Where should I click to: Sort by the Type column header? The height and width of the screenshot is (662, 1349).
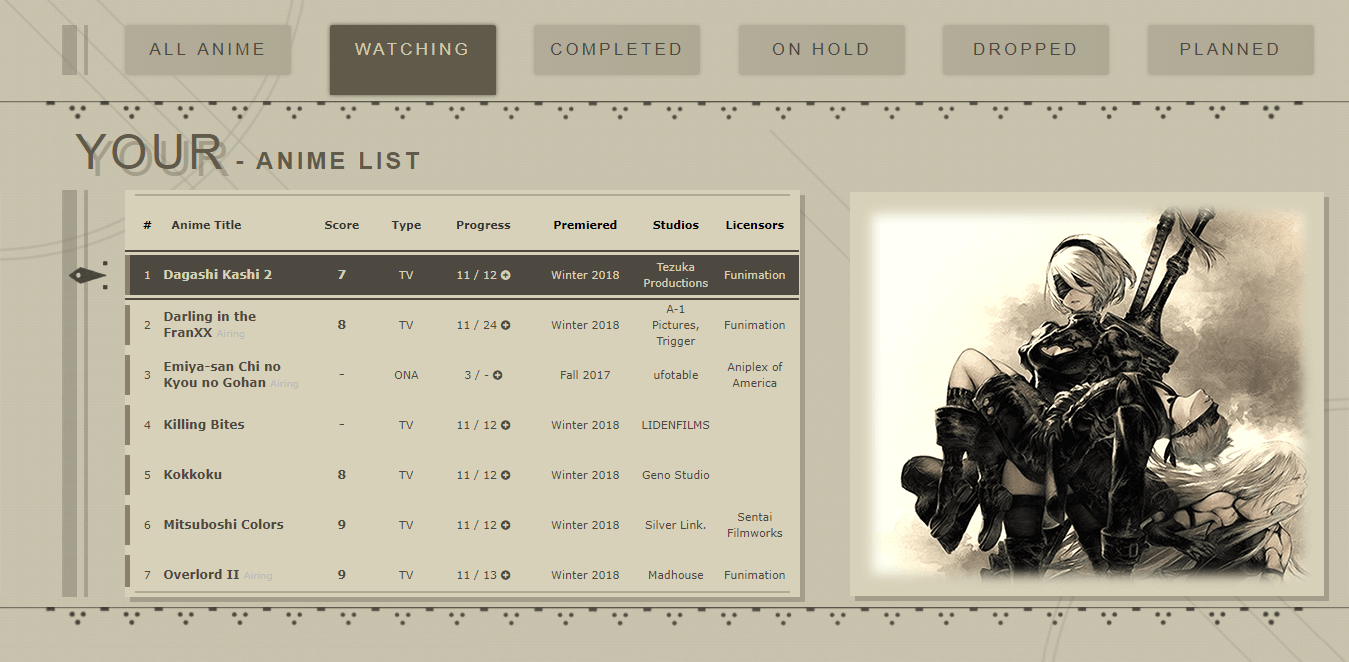(406, 225)
